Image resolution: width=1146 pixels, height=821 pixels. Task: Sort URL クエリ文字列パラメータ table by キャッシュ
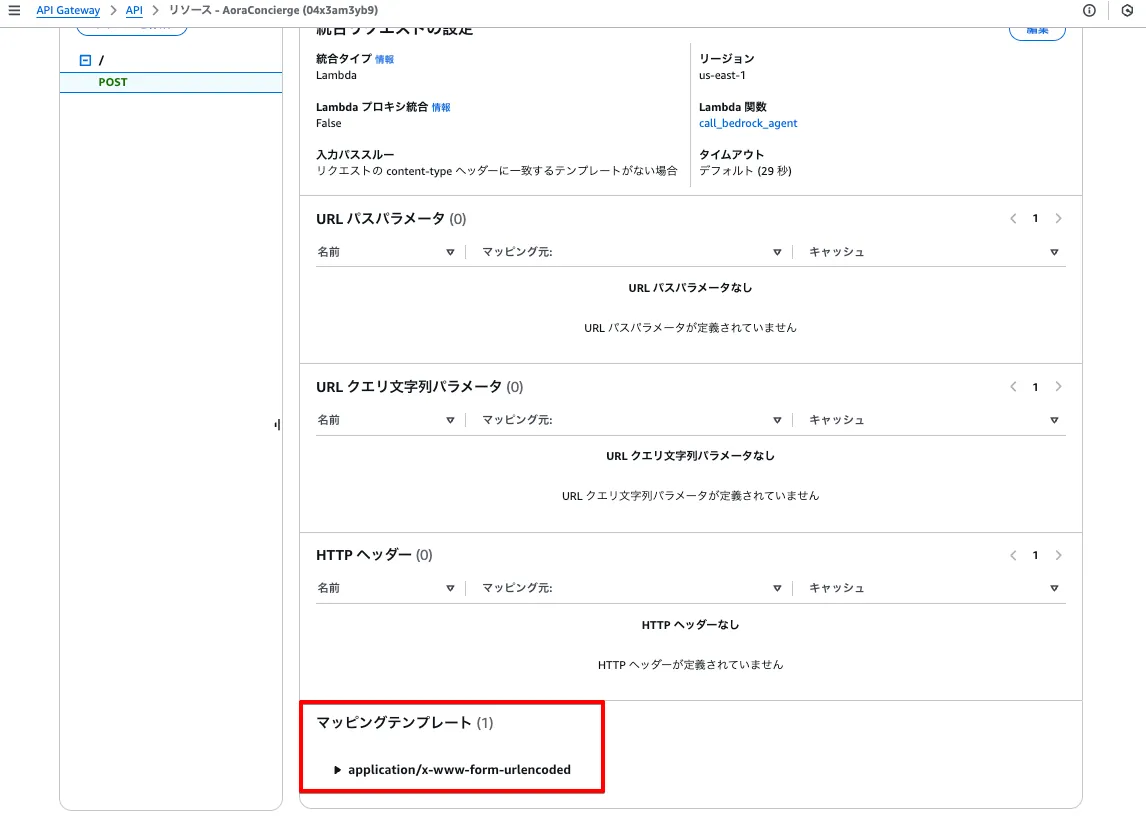[1054, 420]
